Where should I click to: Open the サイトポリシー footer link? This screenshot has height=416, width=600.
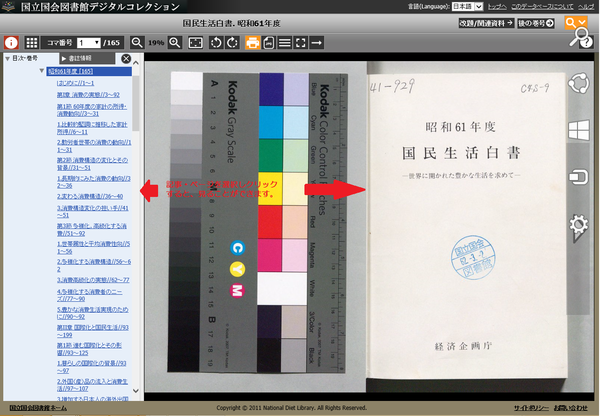point(531,408)
